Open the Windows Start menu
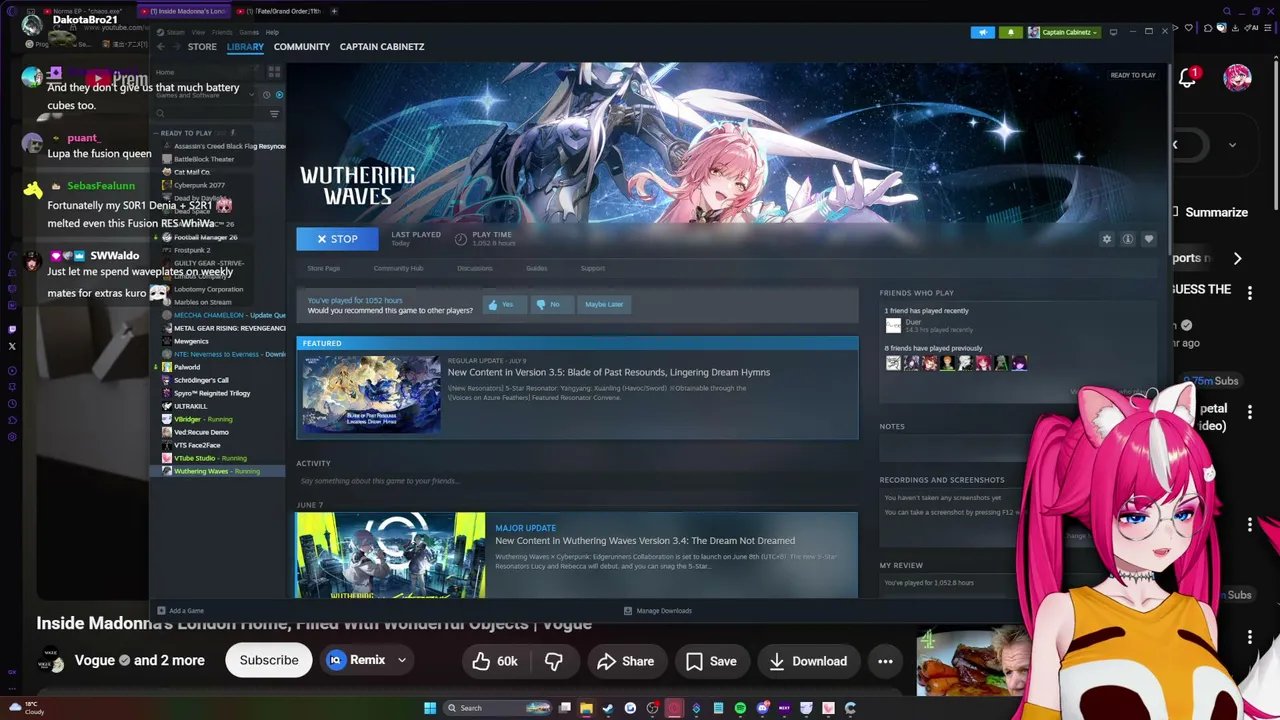Image resolution: width=1280 pixels, height=720 pixels. tap(430, 708)
